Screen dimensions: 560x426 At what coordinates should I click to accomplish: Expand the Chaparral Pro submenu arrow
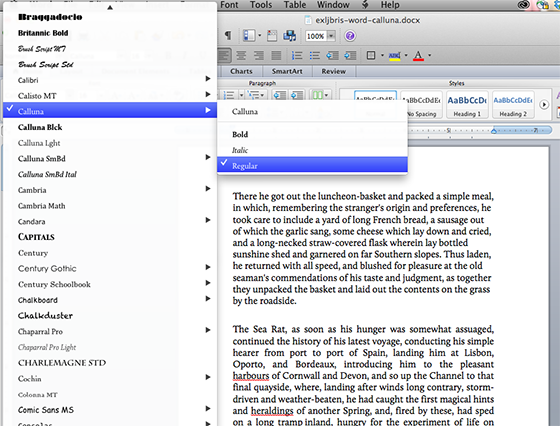coord(208,330)
